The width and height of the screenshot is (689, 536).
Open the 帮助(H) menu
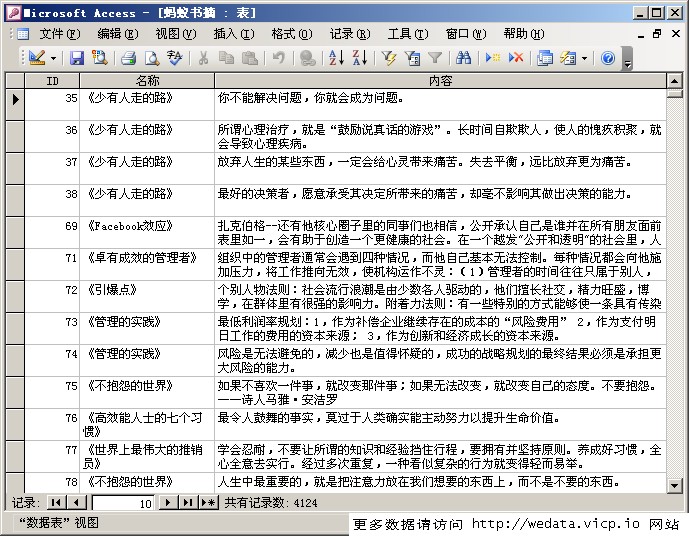[524, 34]
